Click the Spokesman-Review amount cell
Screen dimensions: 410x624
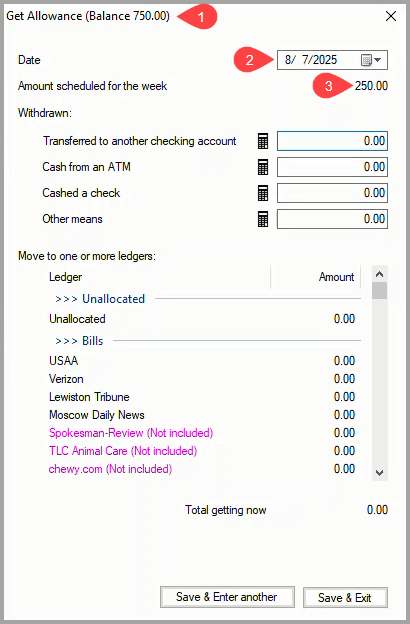point(344,433)
